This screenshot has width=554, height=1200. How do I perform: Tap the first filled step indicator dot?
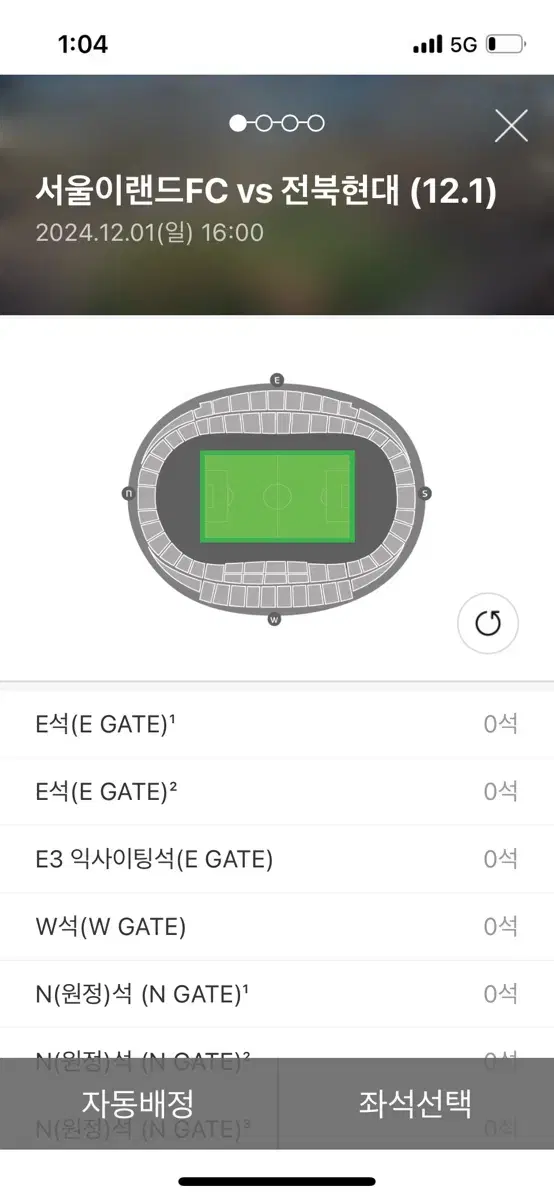238,123
